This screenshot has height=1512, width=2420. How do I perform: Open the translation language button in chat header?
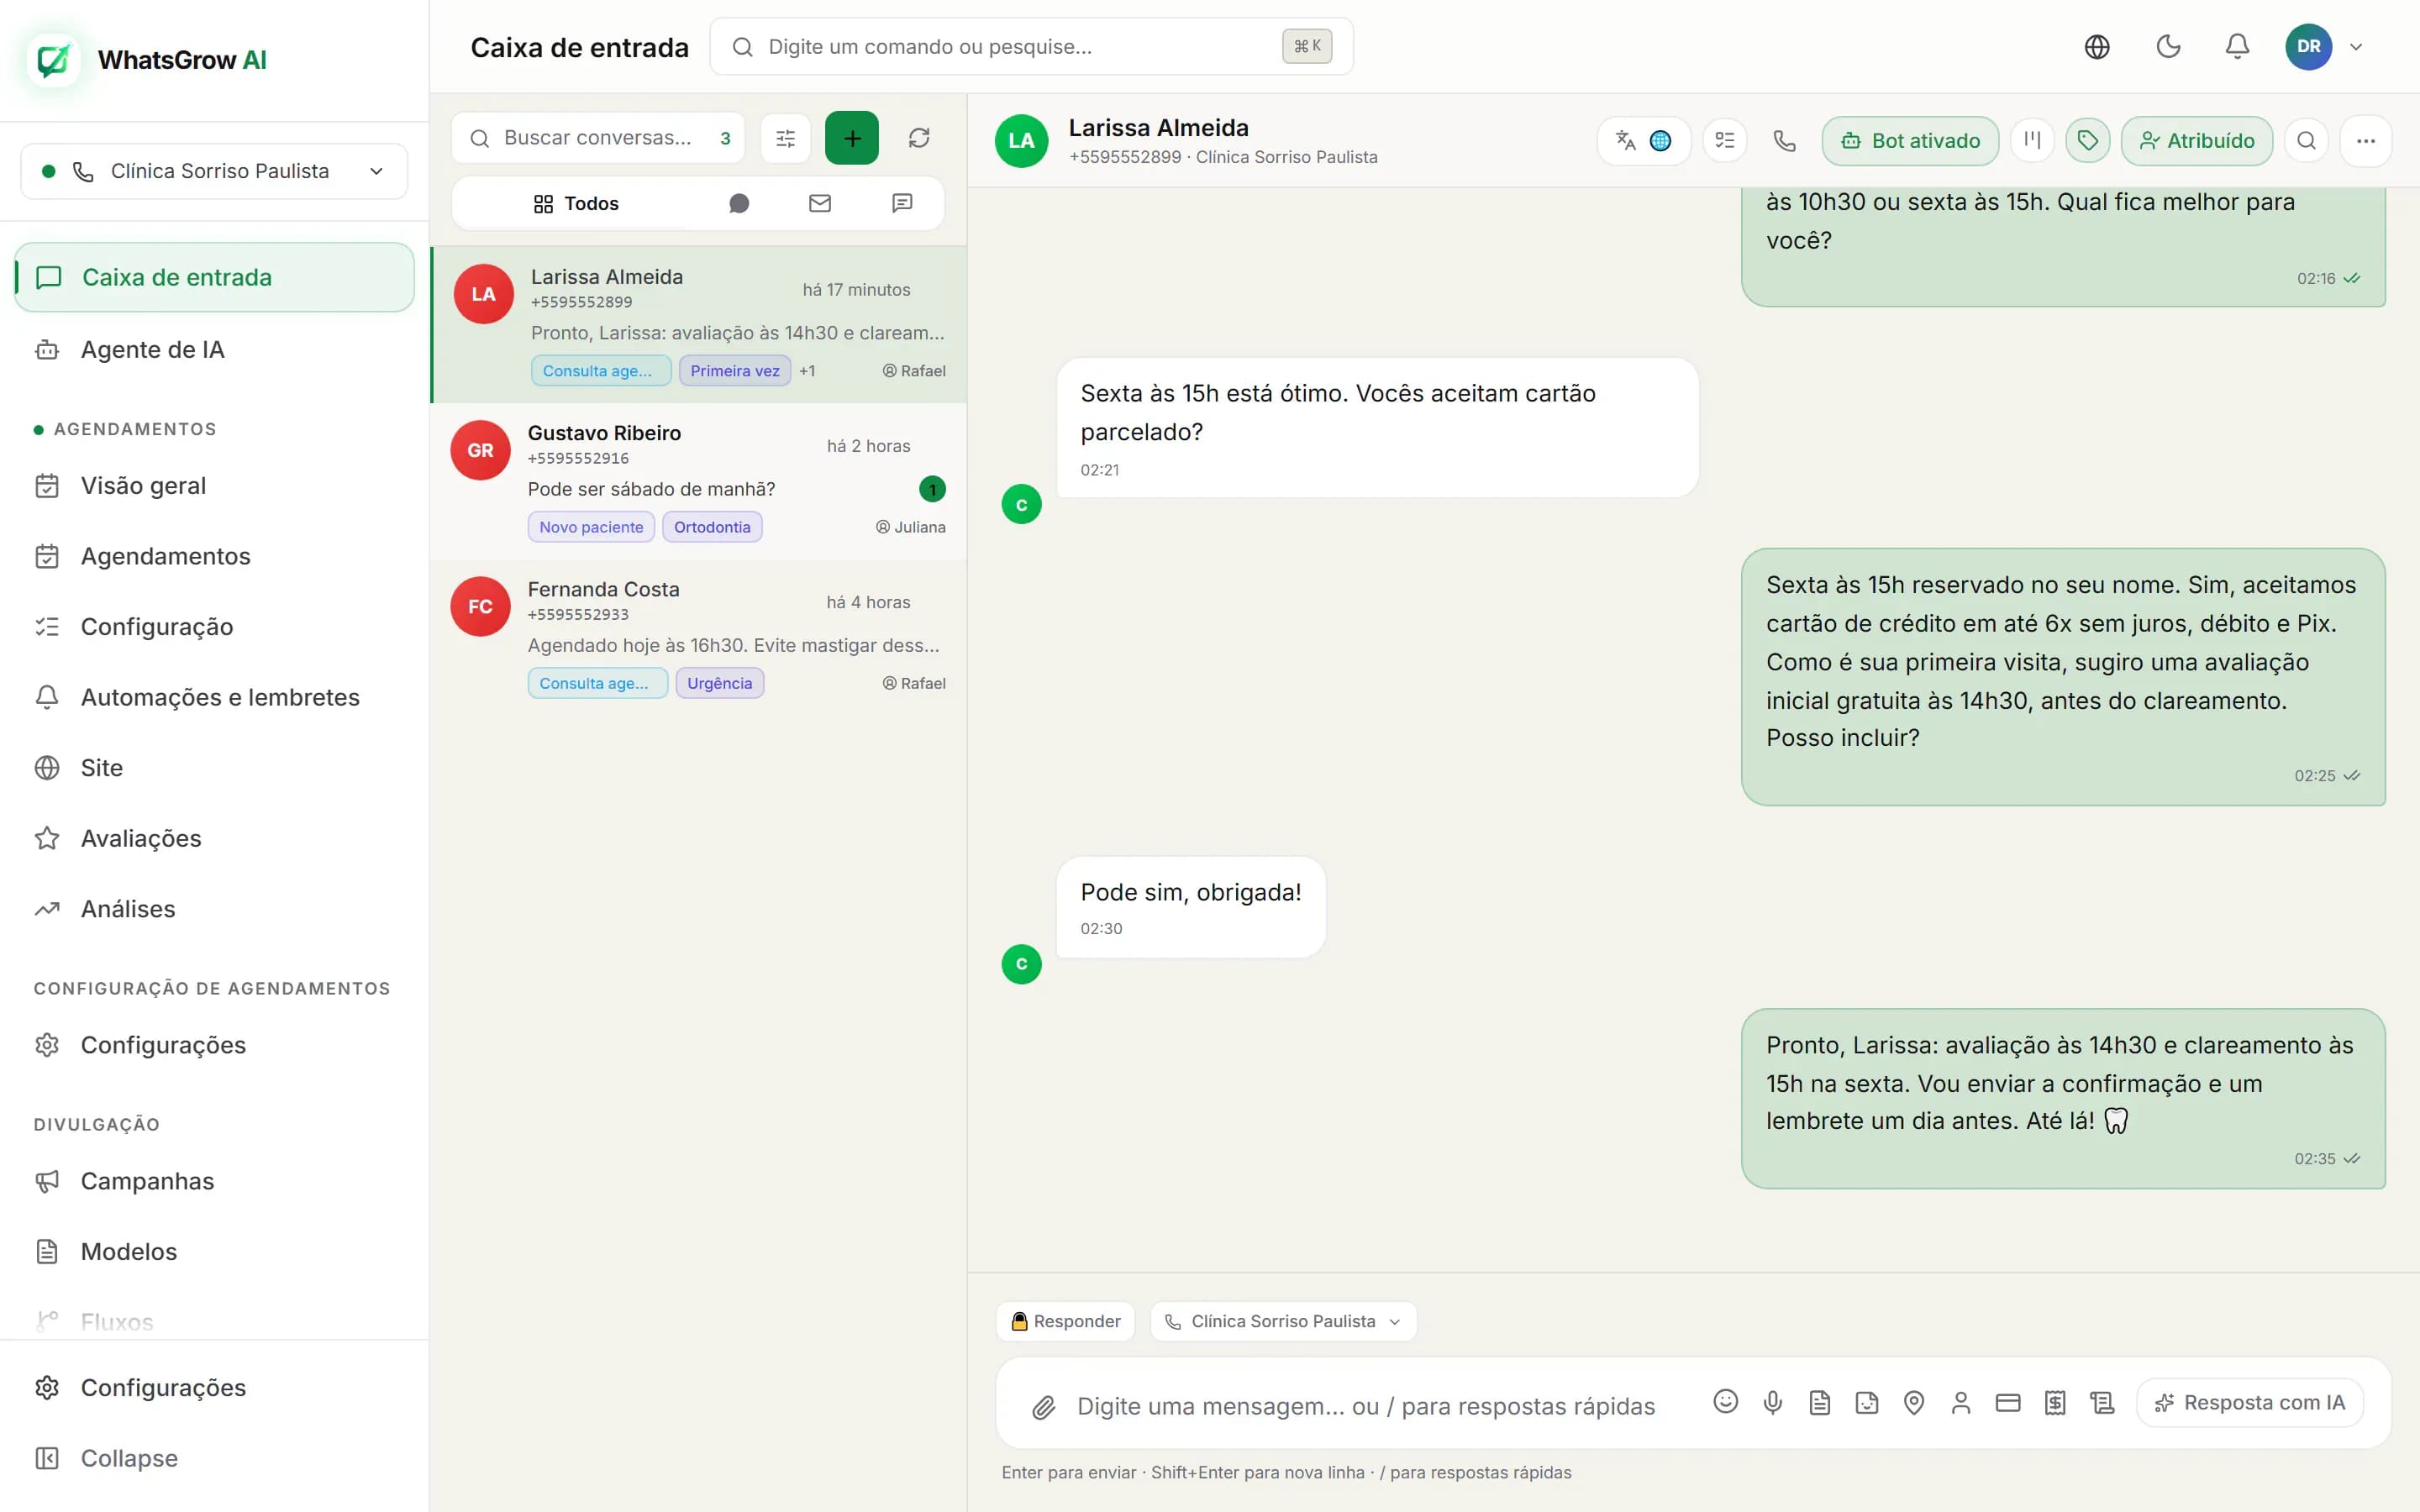(1643, 141)
